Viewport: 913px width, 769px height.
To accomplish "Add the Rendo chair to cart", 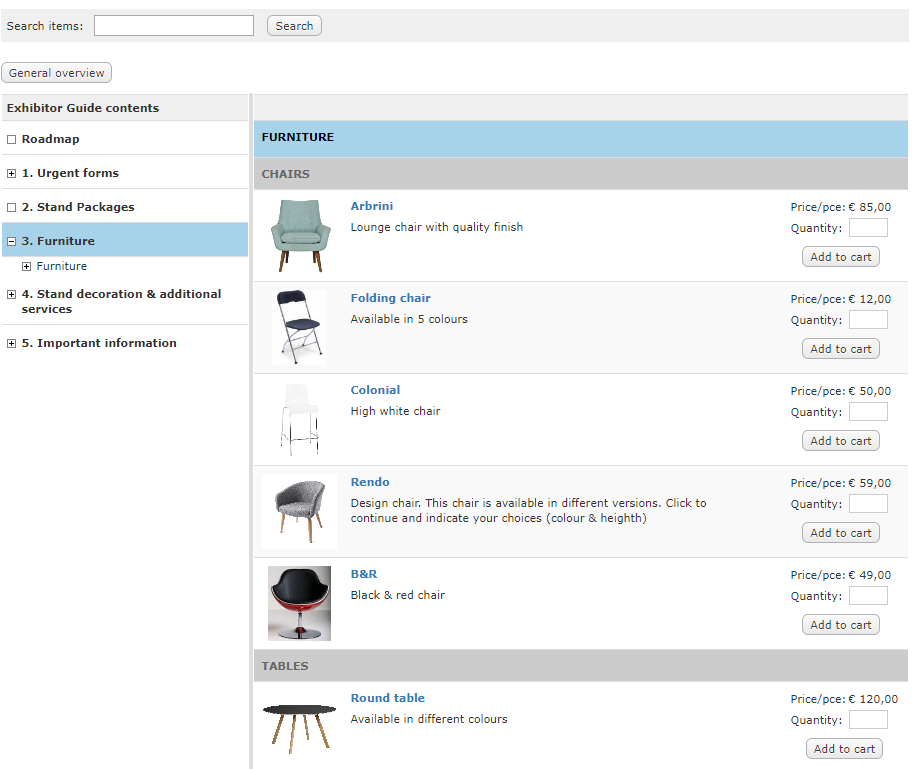I will (x=840, y=533).
